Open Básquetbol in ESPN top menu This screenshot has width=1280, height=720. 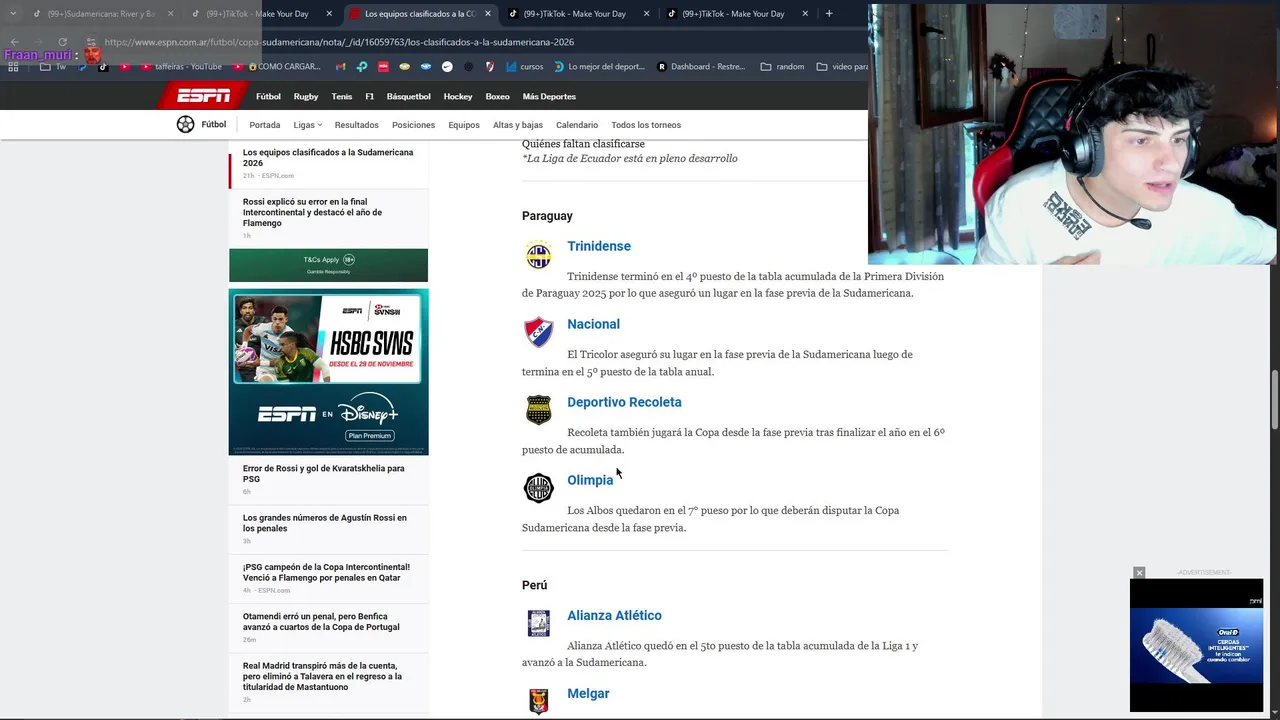point(409,97)
